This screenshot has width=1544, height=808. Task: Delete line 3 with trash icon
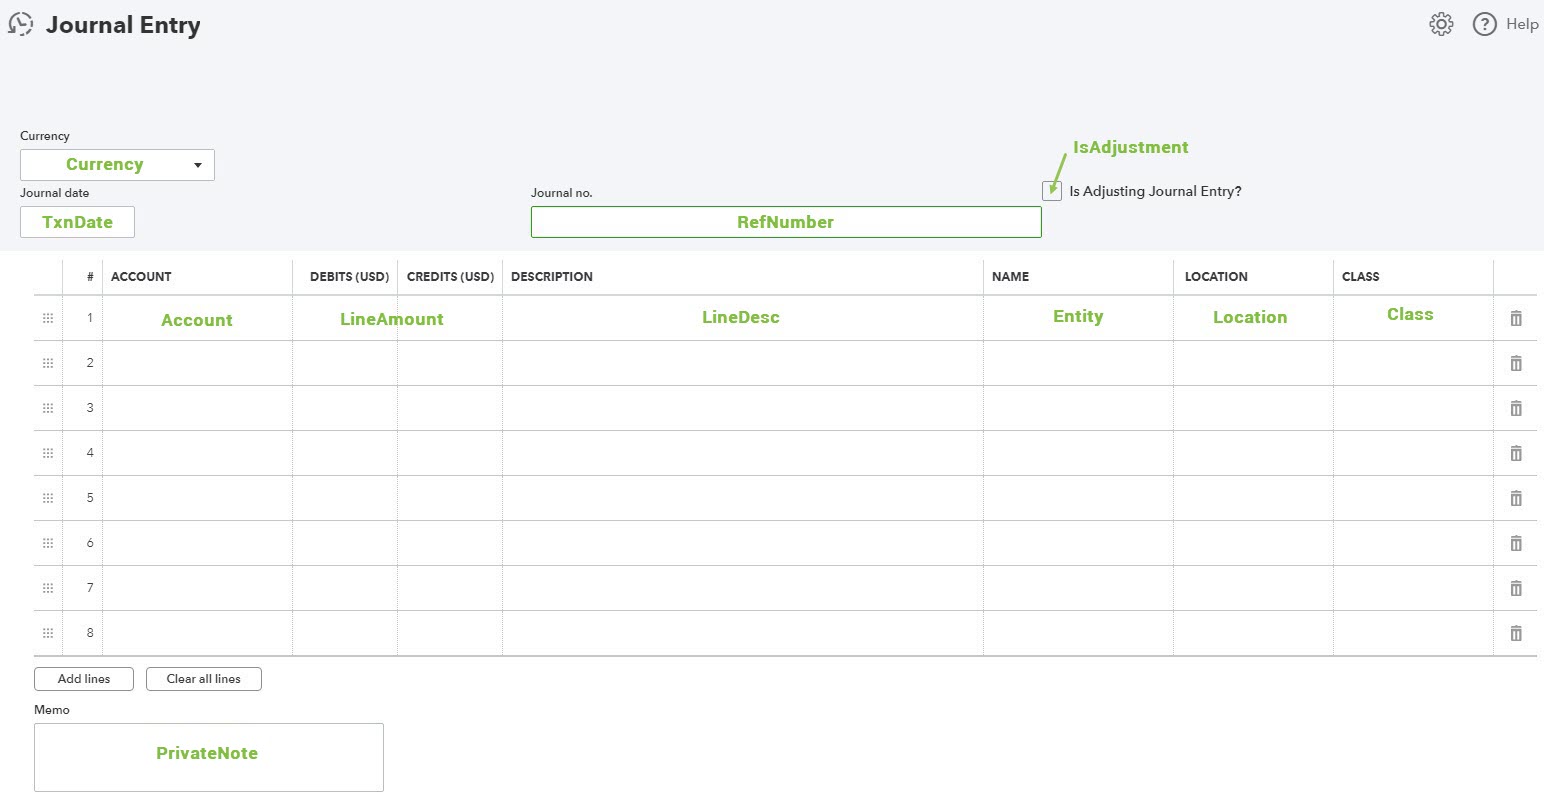click(1516, 408)
